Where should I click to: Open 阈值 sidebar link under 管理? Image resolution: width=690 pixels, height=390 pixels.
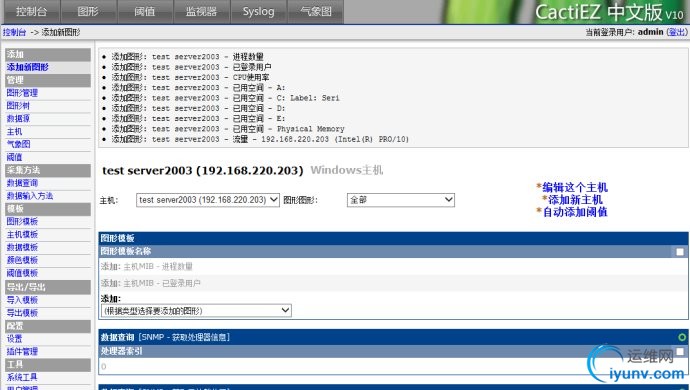[14, 157]
